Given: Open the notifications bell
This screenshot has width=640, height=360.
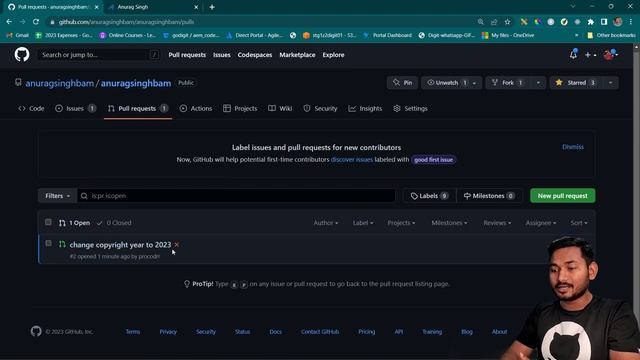Looking at the screenshot, I should [573, 54].
